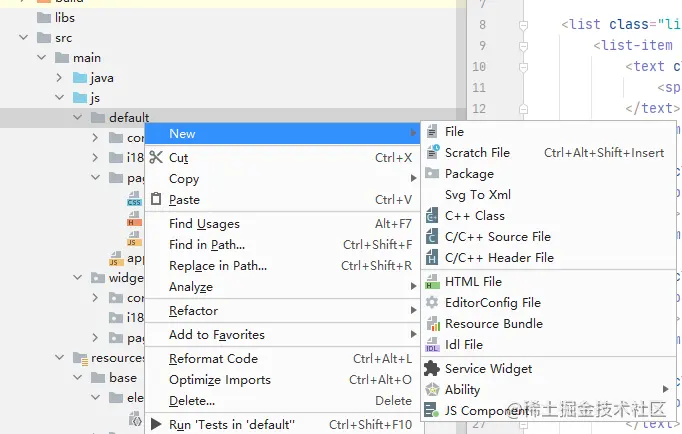
Task: Click the <list class= code line
Action: click(621, 24)
